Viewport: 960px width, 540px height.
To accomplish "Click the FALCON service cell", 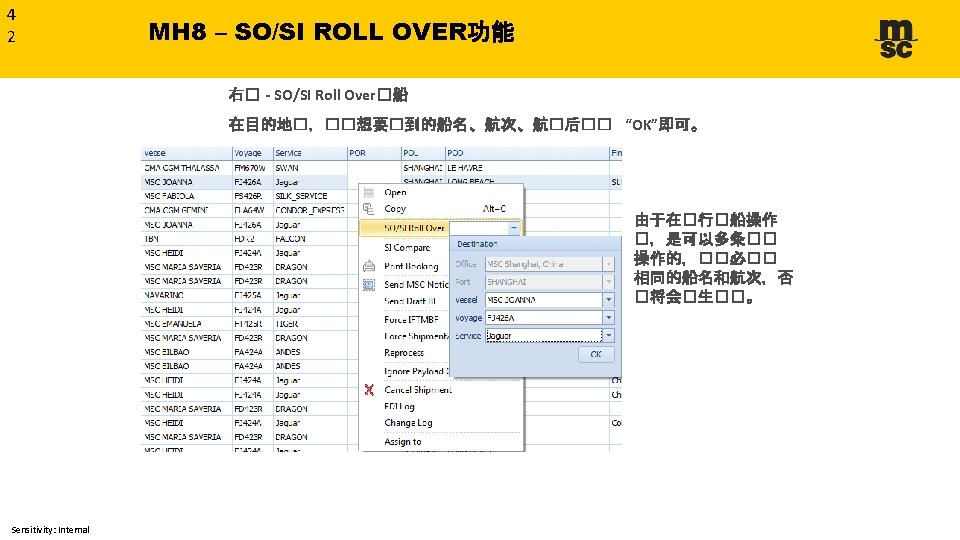I will point(310,239).
